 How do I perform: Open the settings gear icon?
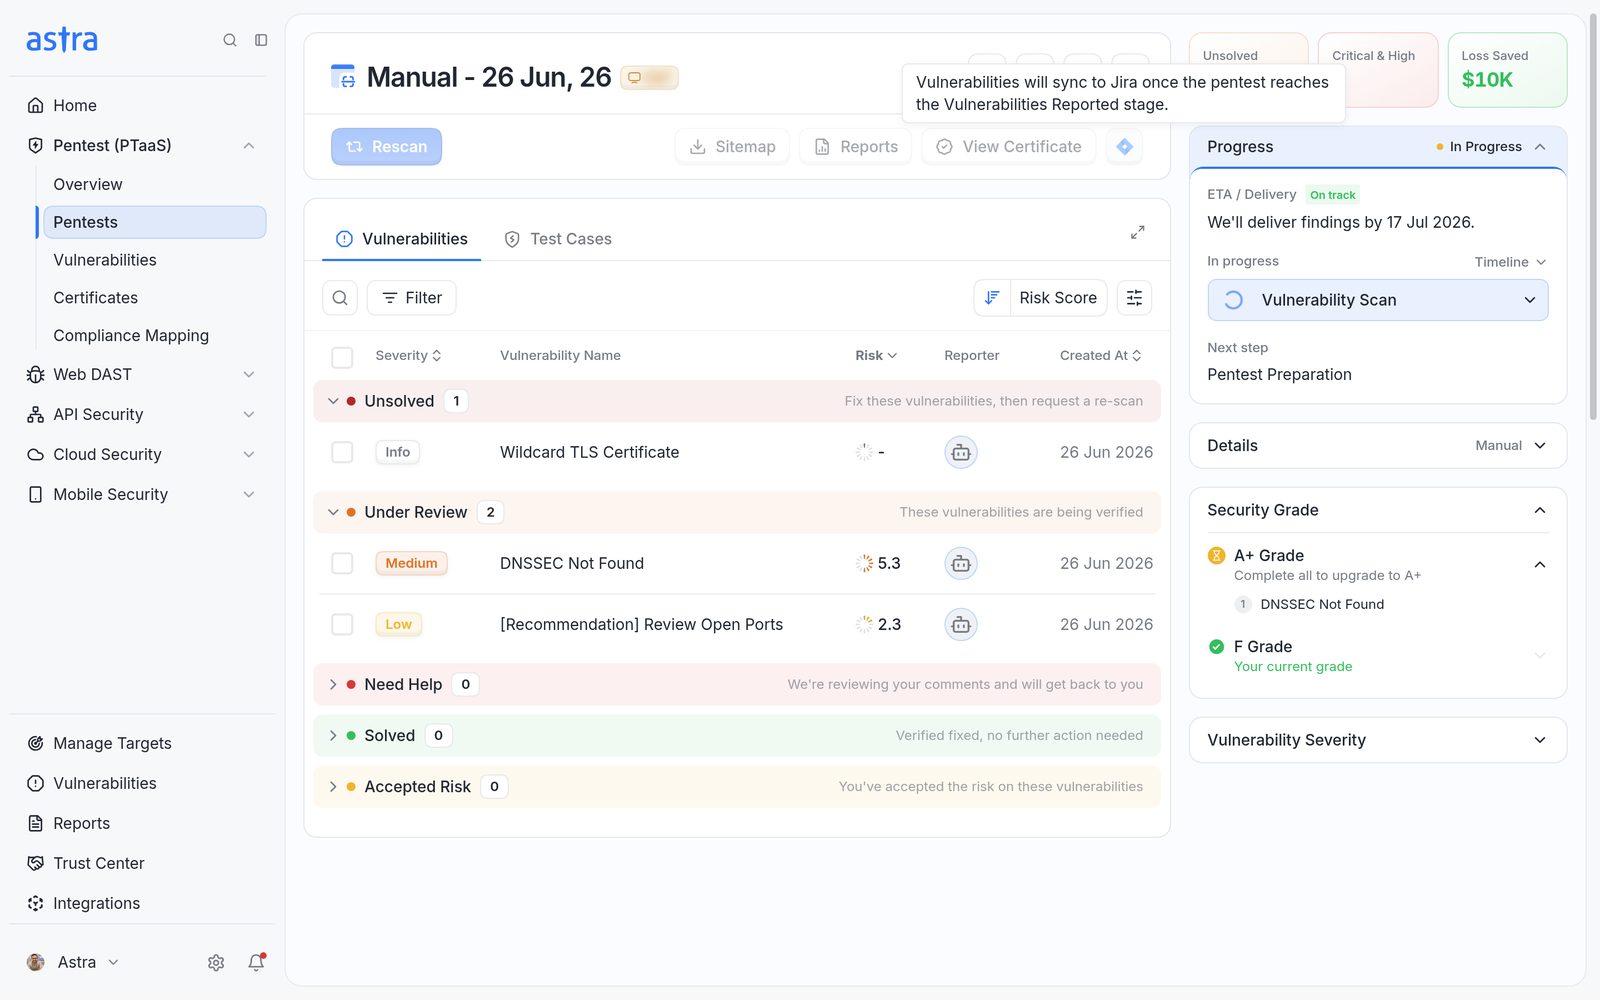[x=216, y=962]
